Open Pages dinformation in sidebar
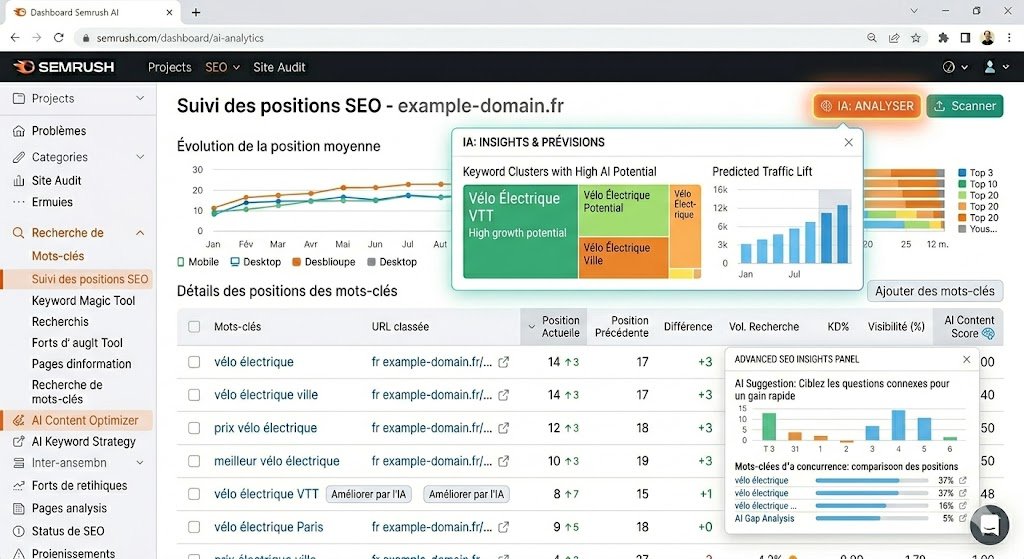 [82, 364]
